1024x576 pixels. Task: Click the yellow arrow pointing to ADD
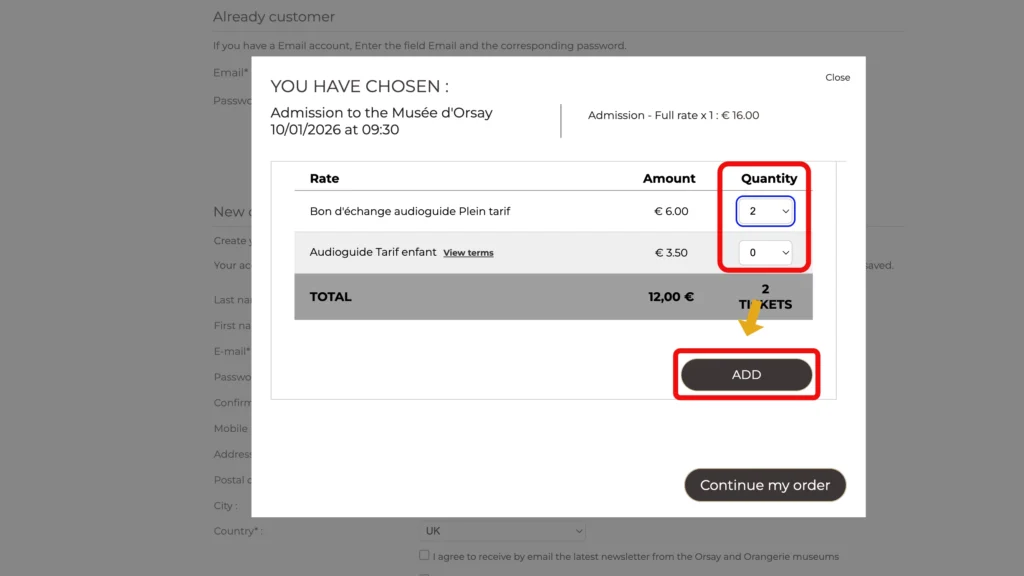[750, 321]
